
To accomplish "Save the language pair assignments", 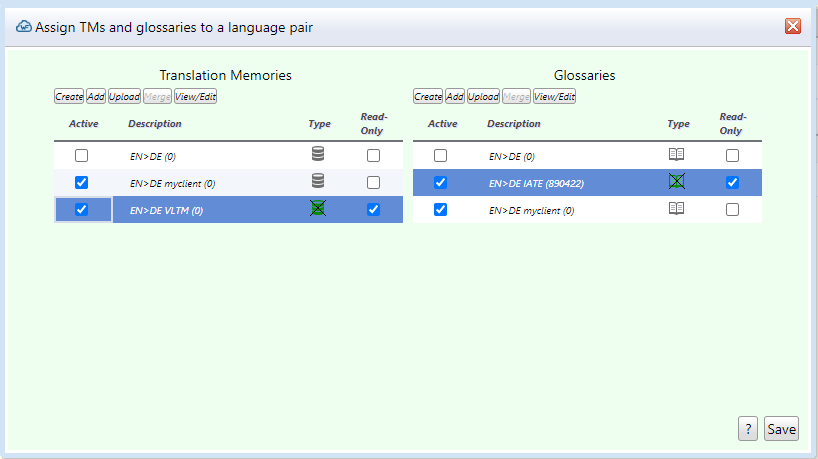I will [x=781, y=429].
